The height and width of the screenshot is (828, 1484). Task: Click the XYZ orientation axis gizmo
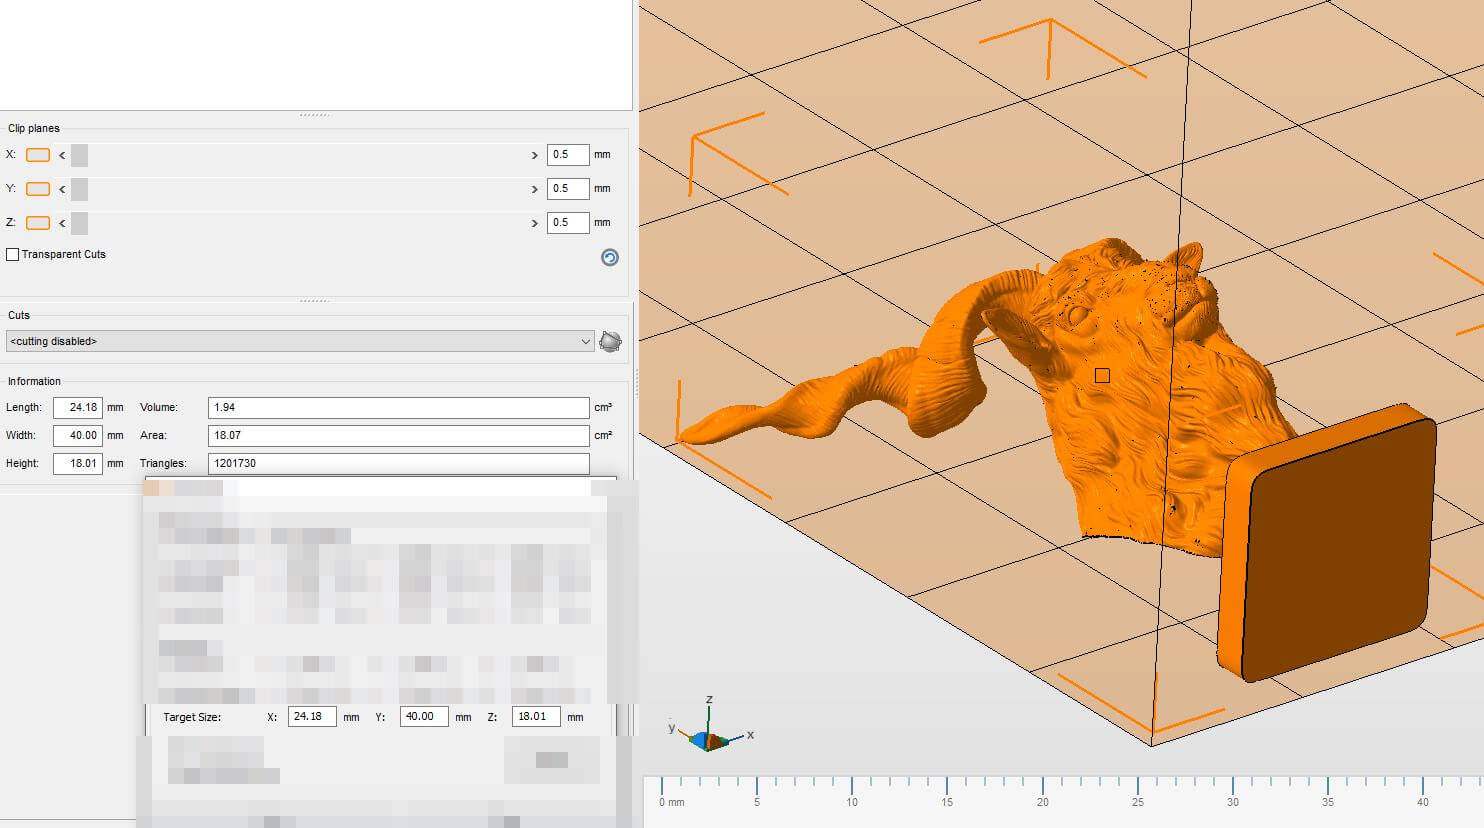click(709, 737)
